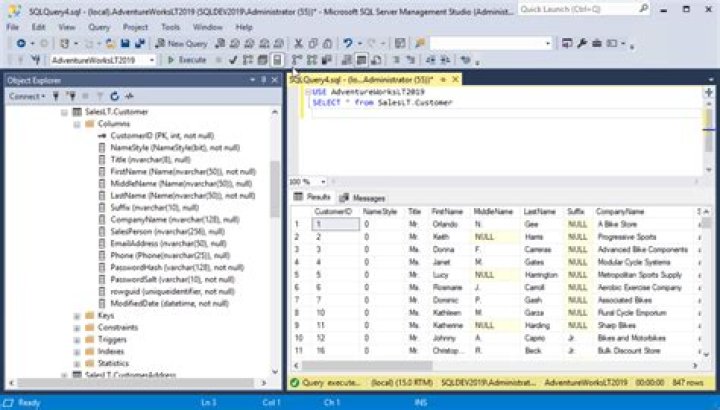Expand the Keys folder
The height and width of the screenshot is (410, 720).
(77, 315)
